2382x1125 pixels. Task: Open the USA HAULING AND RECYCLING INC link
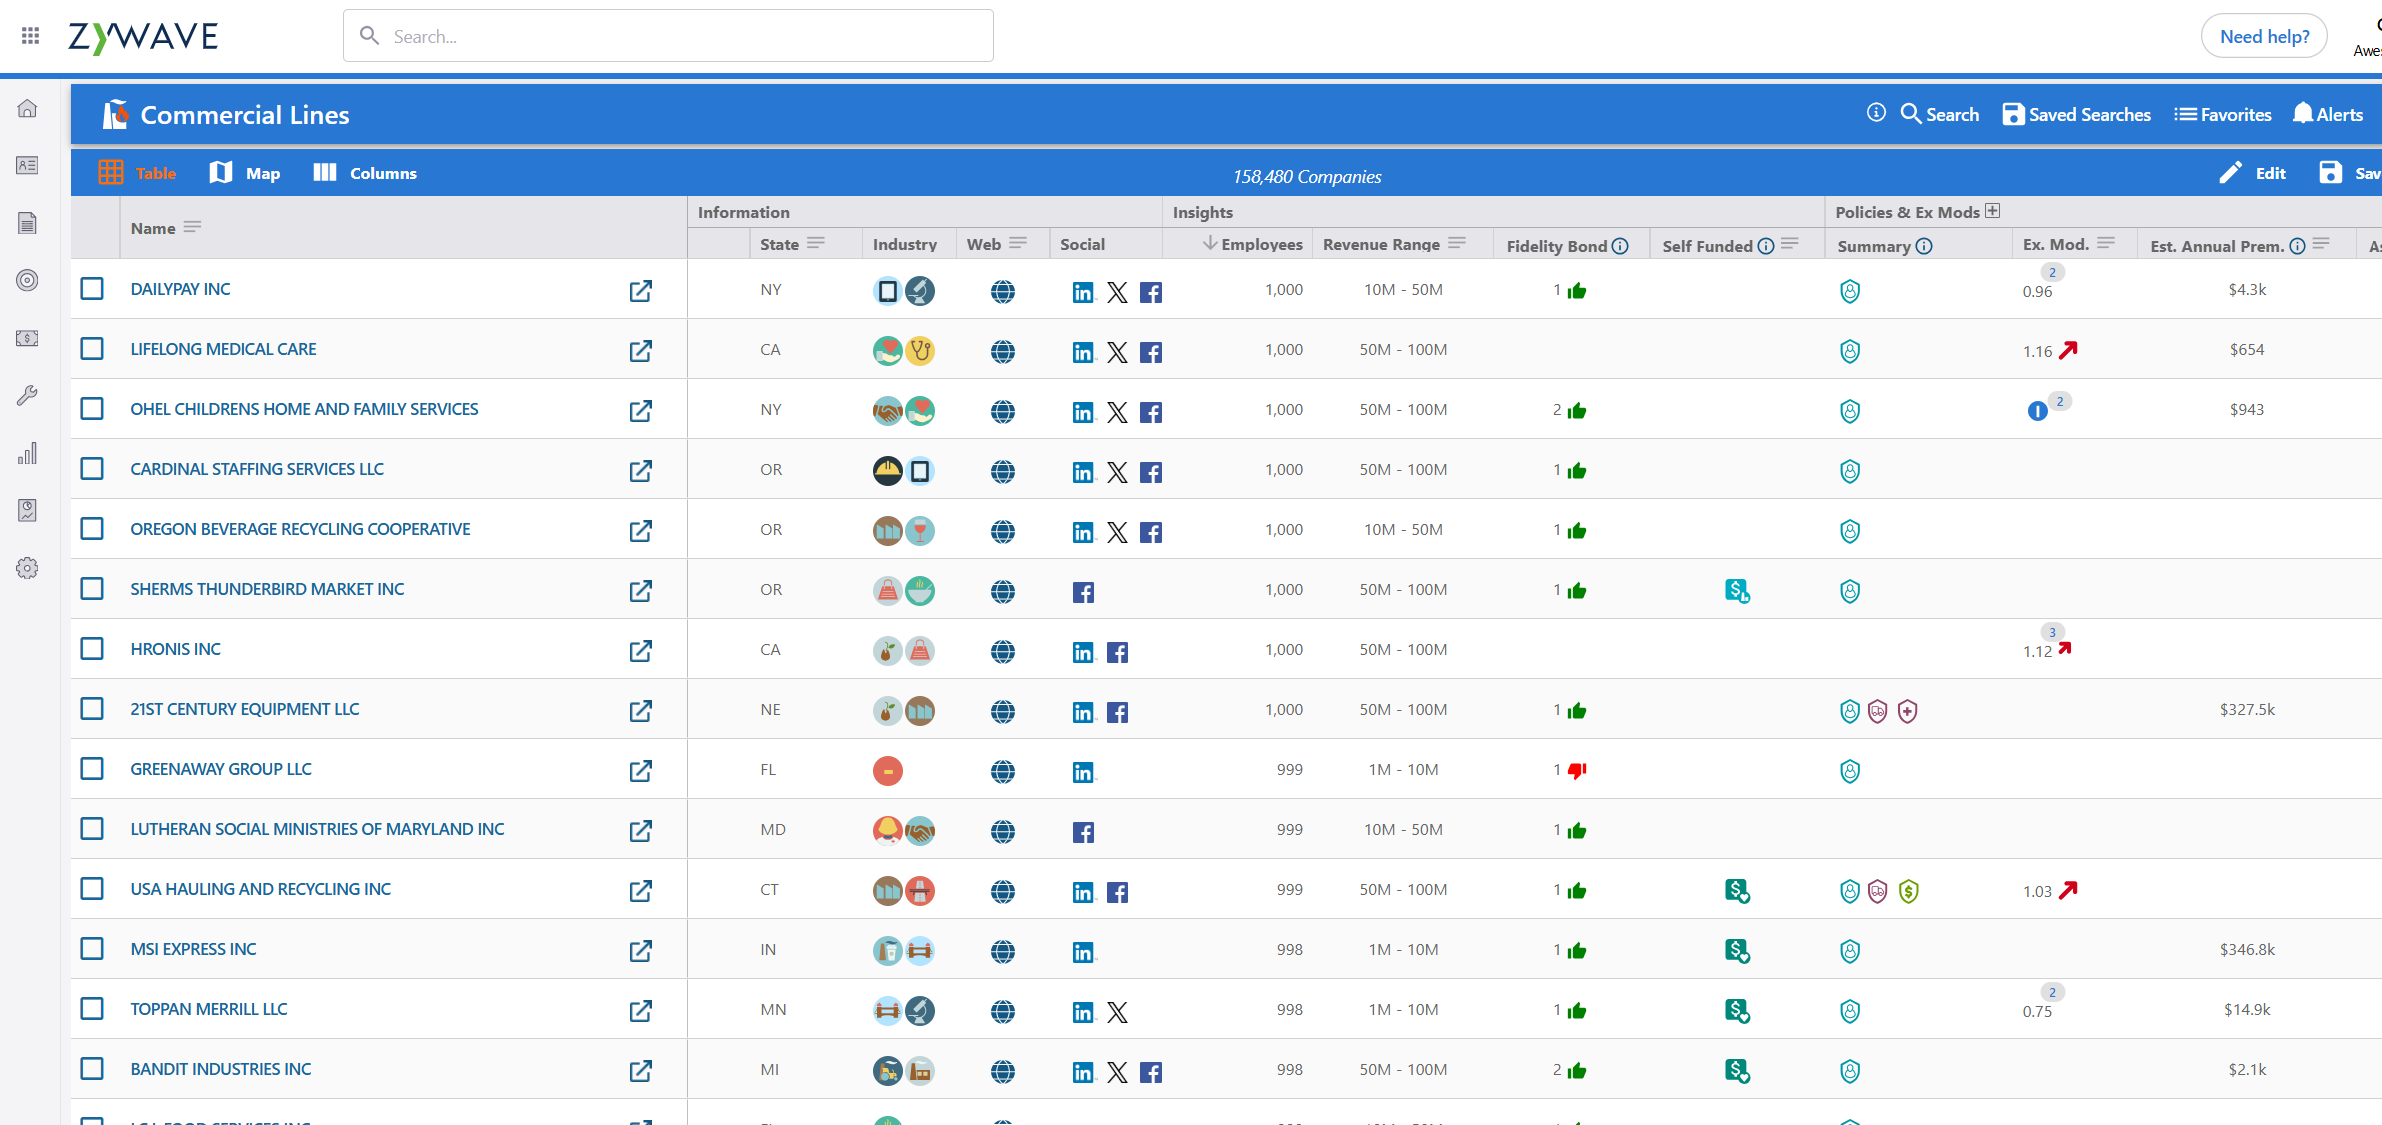click(260, 889)
